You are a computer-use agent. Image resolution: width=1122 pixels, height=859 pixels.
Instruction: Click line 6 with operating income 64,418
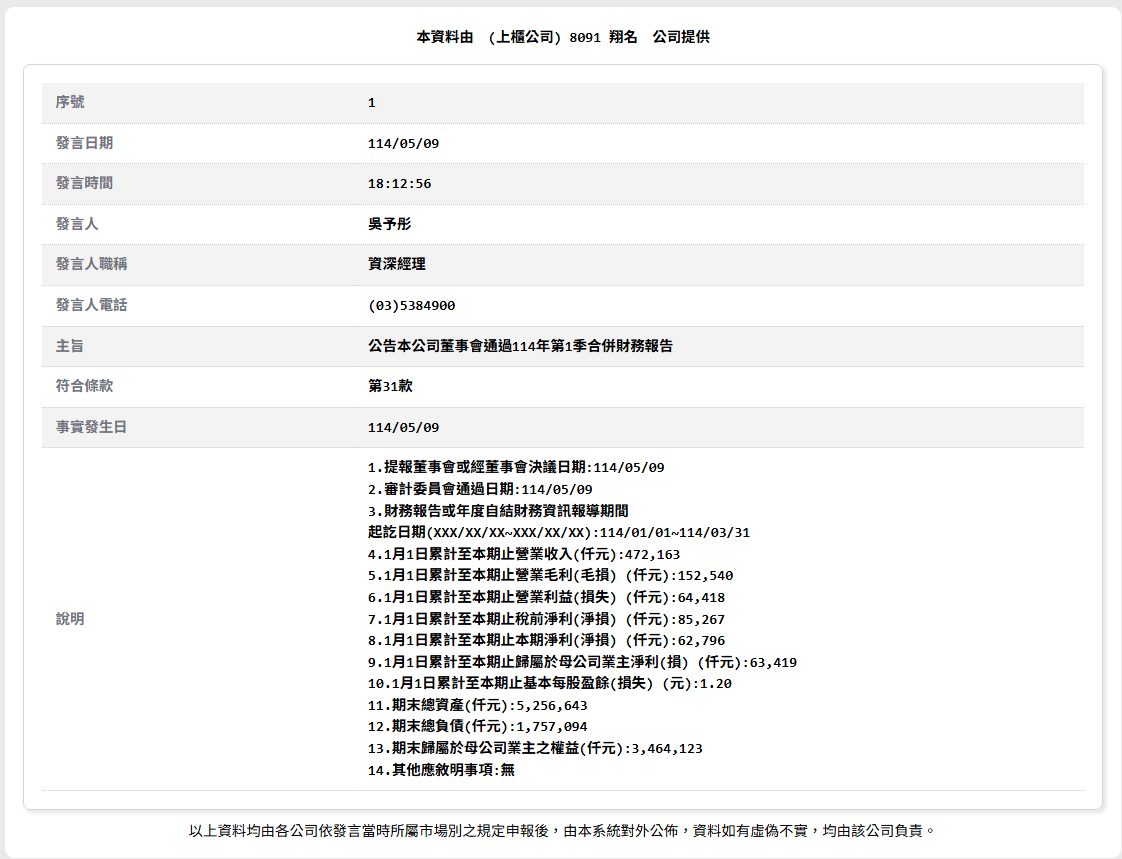click(546, 597)
